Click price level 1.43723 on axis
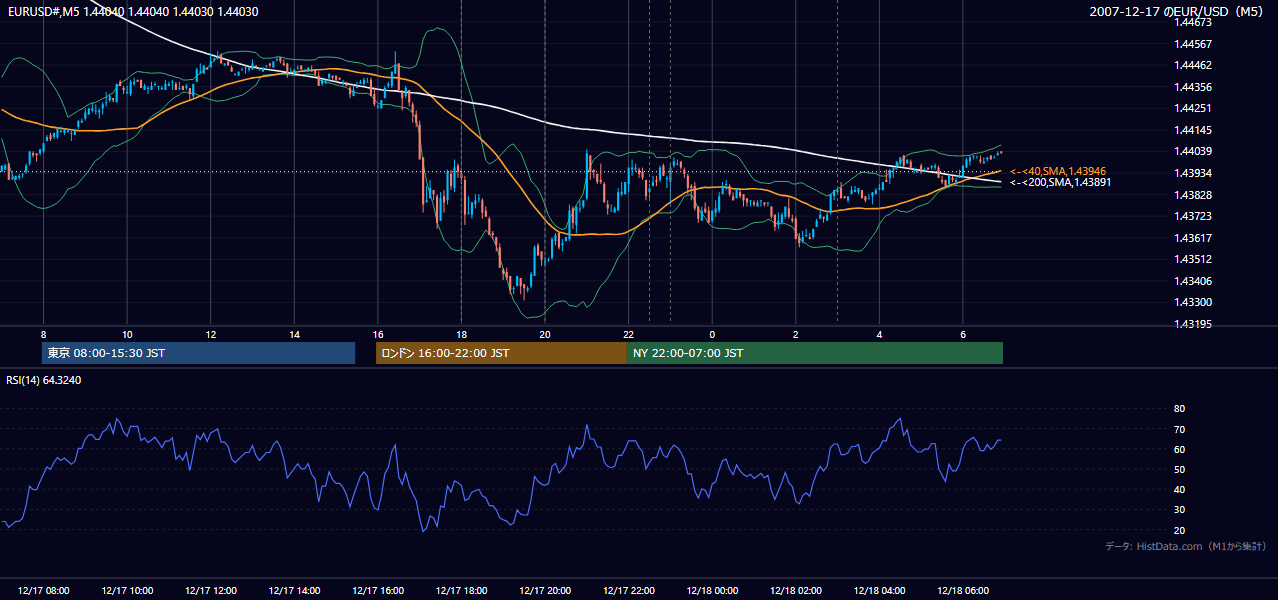1278x600 pixels. pyautogui.click(x=1191, y=216)
